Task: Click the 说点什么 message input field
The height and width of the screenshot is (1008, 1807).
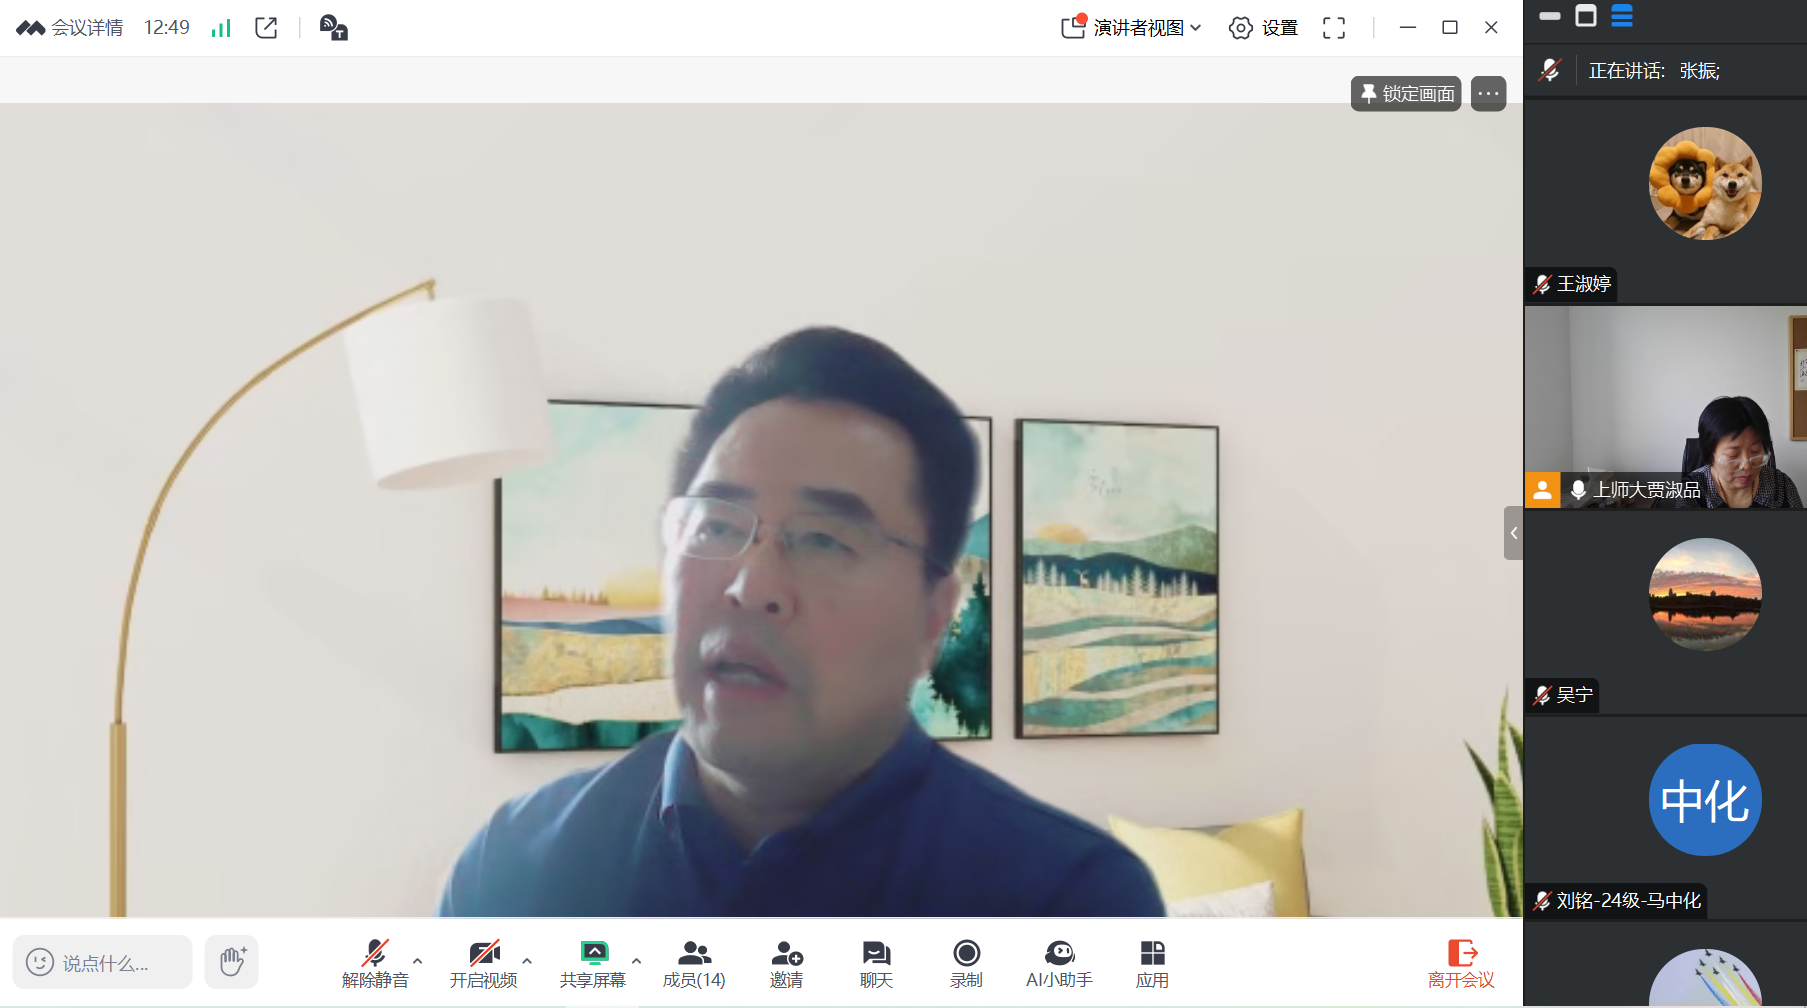Action: pyautogui.click(x=103, y=963)
